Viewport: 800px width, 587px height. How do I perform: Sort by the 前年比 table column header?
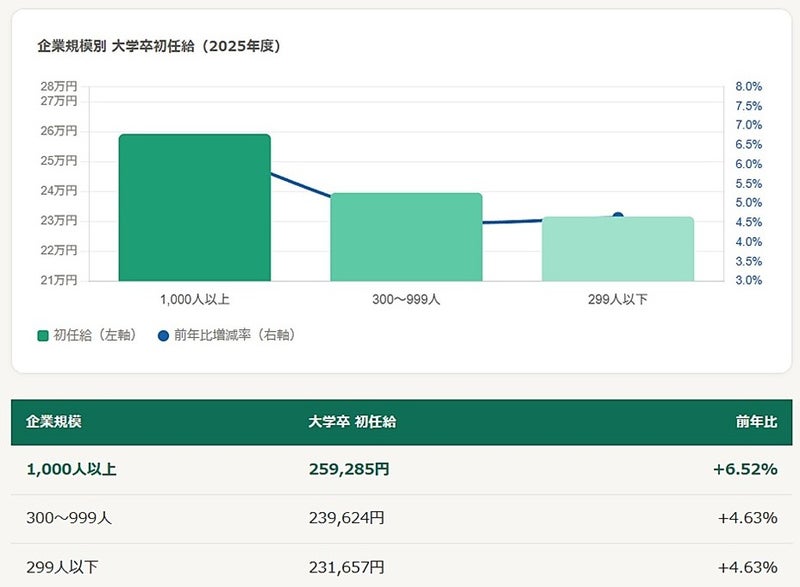click(x=756, y=422)
